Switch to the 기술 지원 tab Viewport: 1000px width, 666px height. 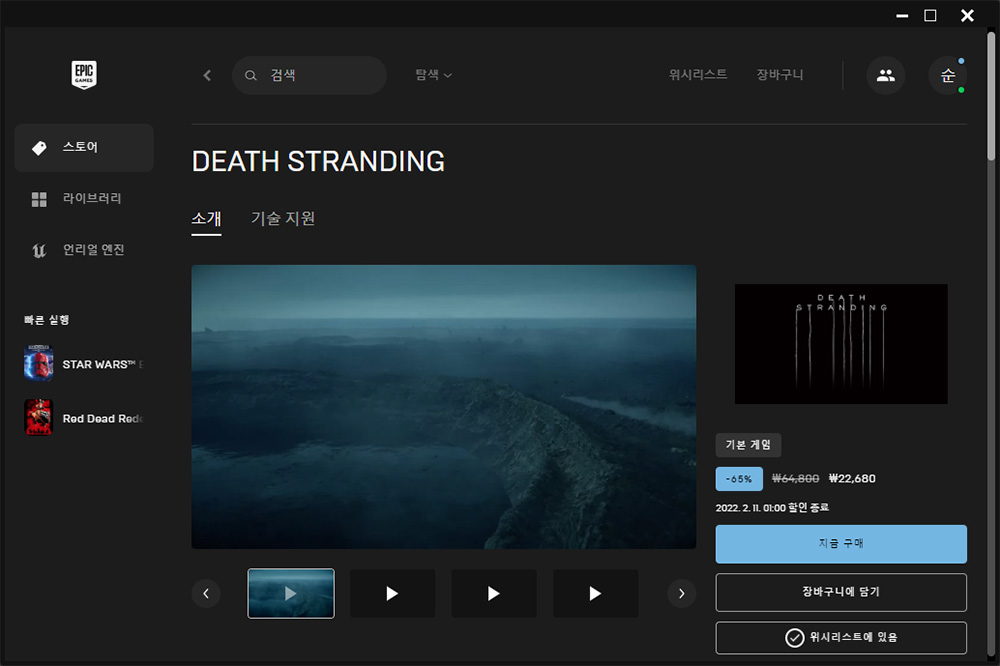coord(283,219)
